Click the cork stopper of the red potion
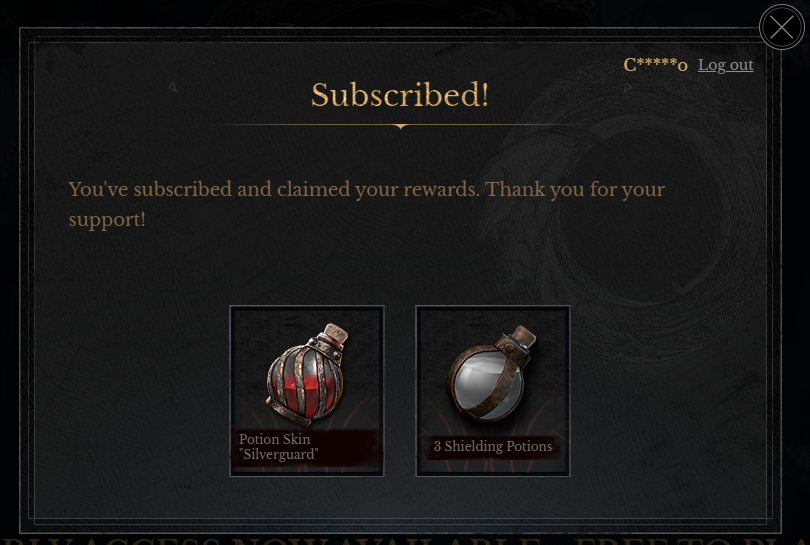The image size is (810, 545). [335, 334]
